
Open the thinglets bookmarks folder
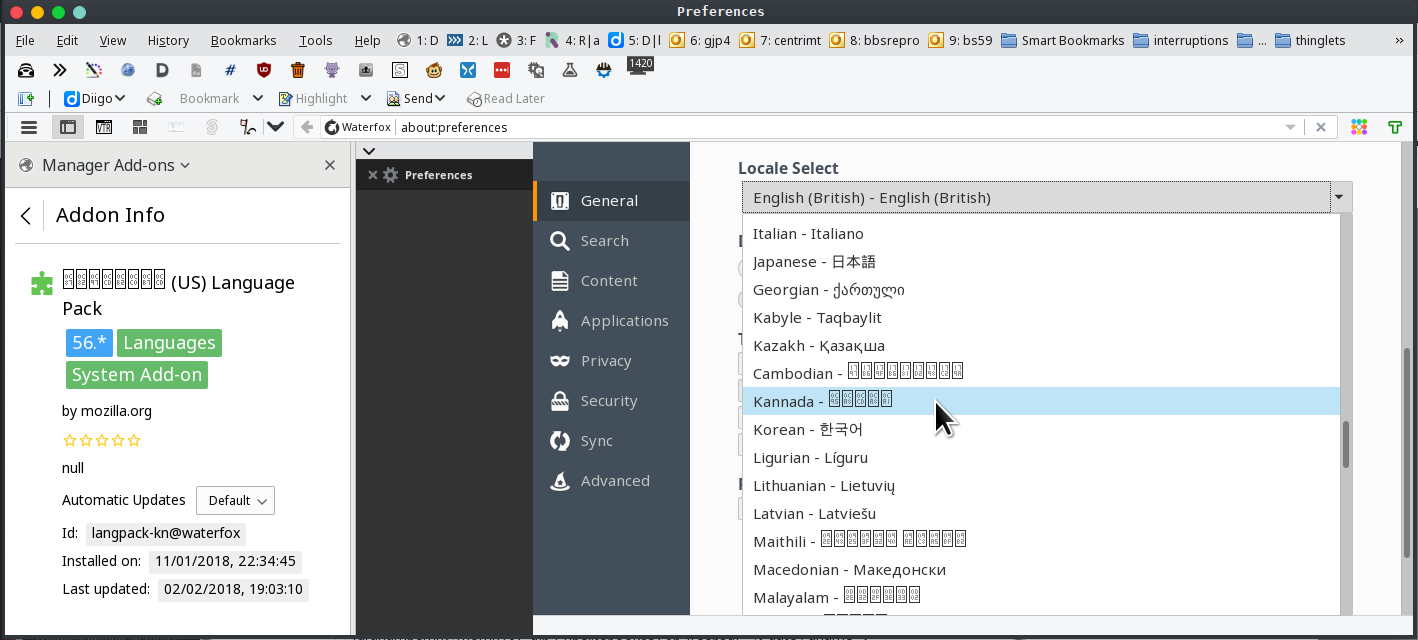click(1310, 41)
